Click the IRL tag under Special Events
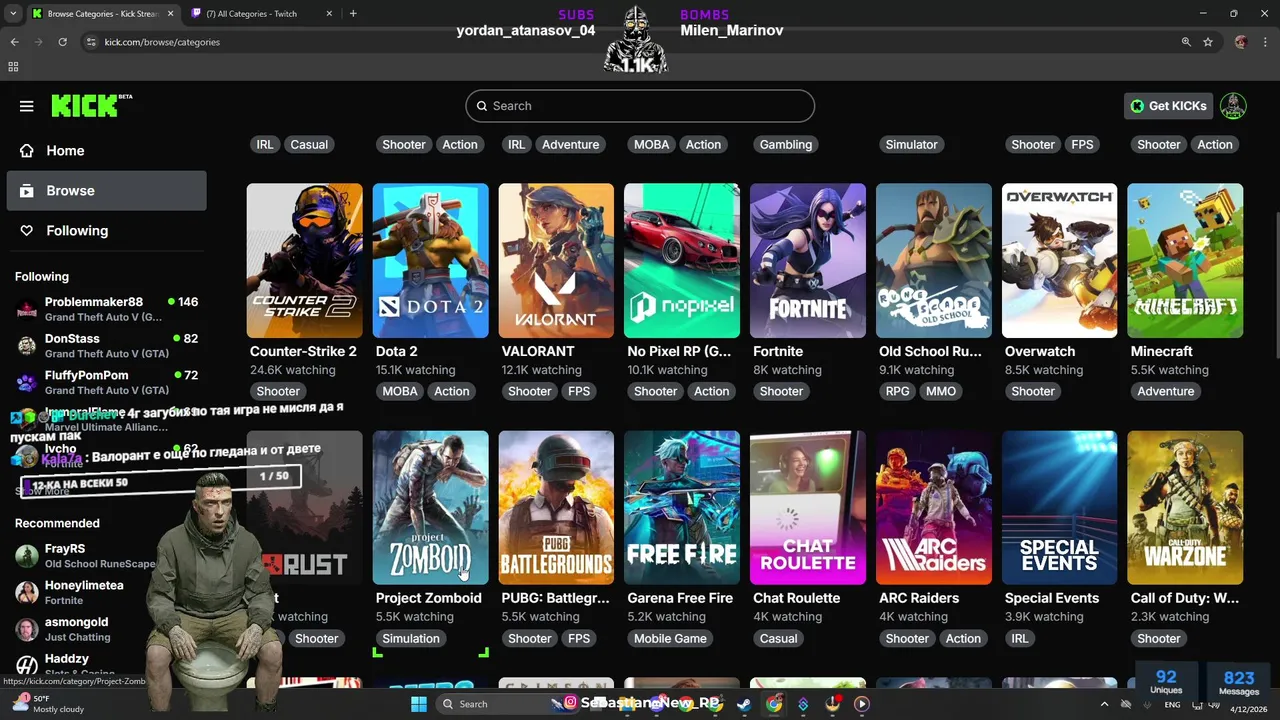 pyautogui.click(x=1020, y=638)
